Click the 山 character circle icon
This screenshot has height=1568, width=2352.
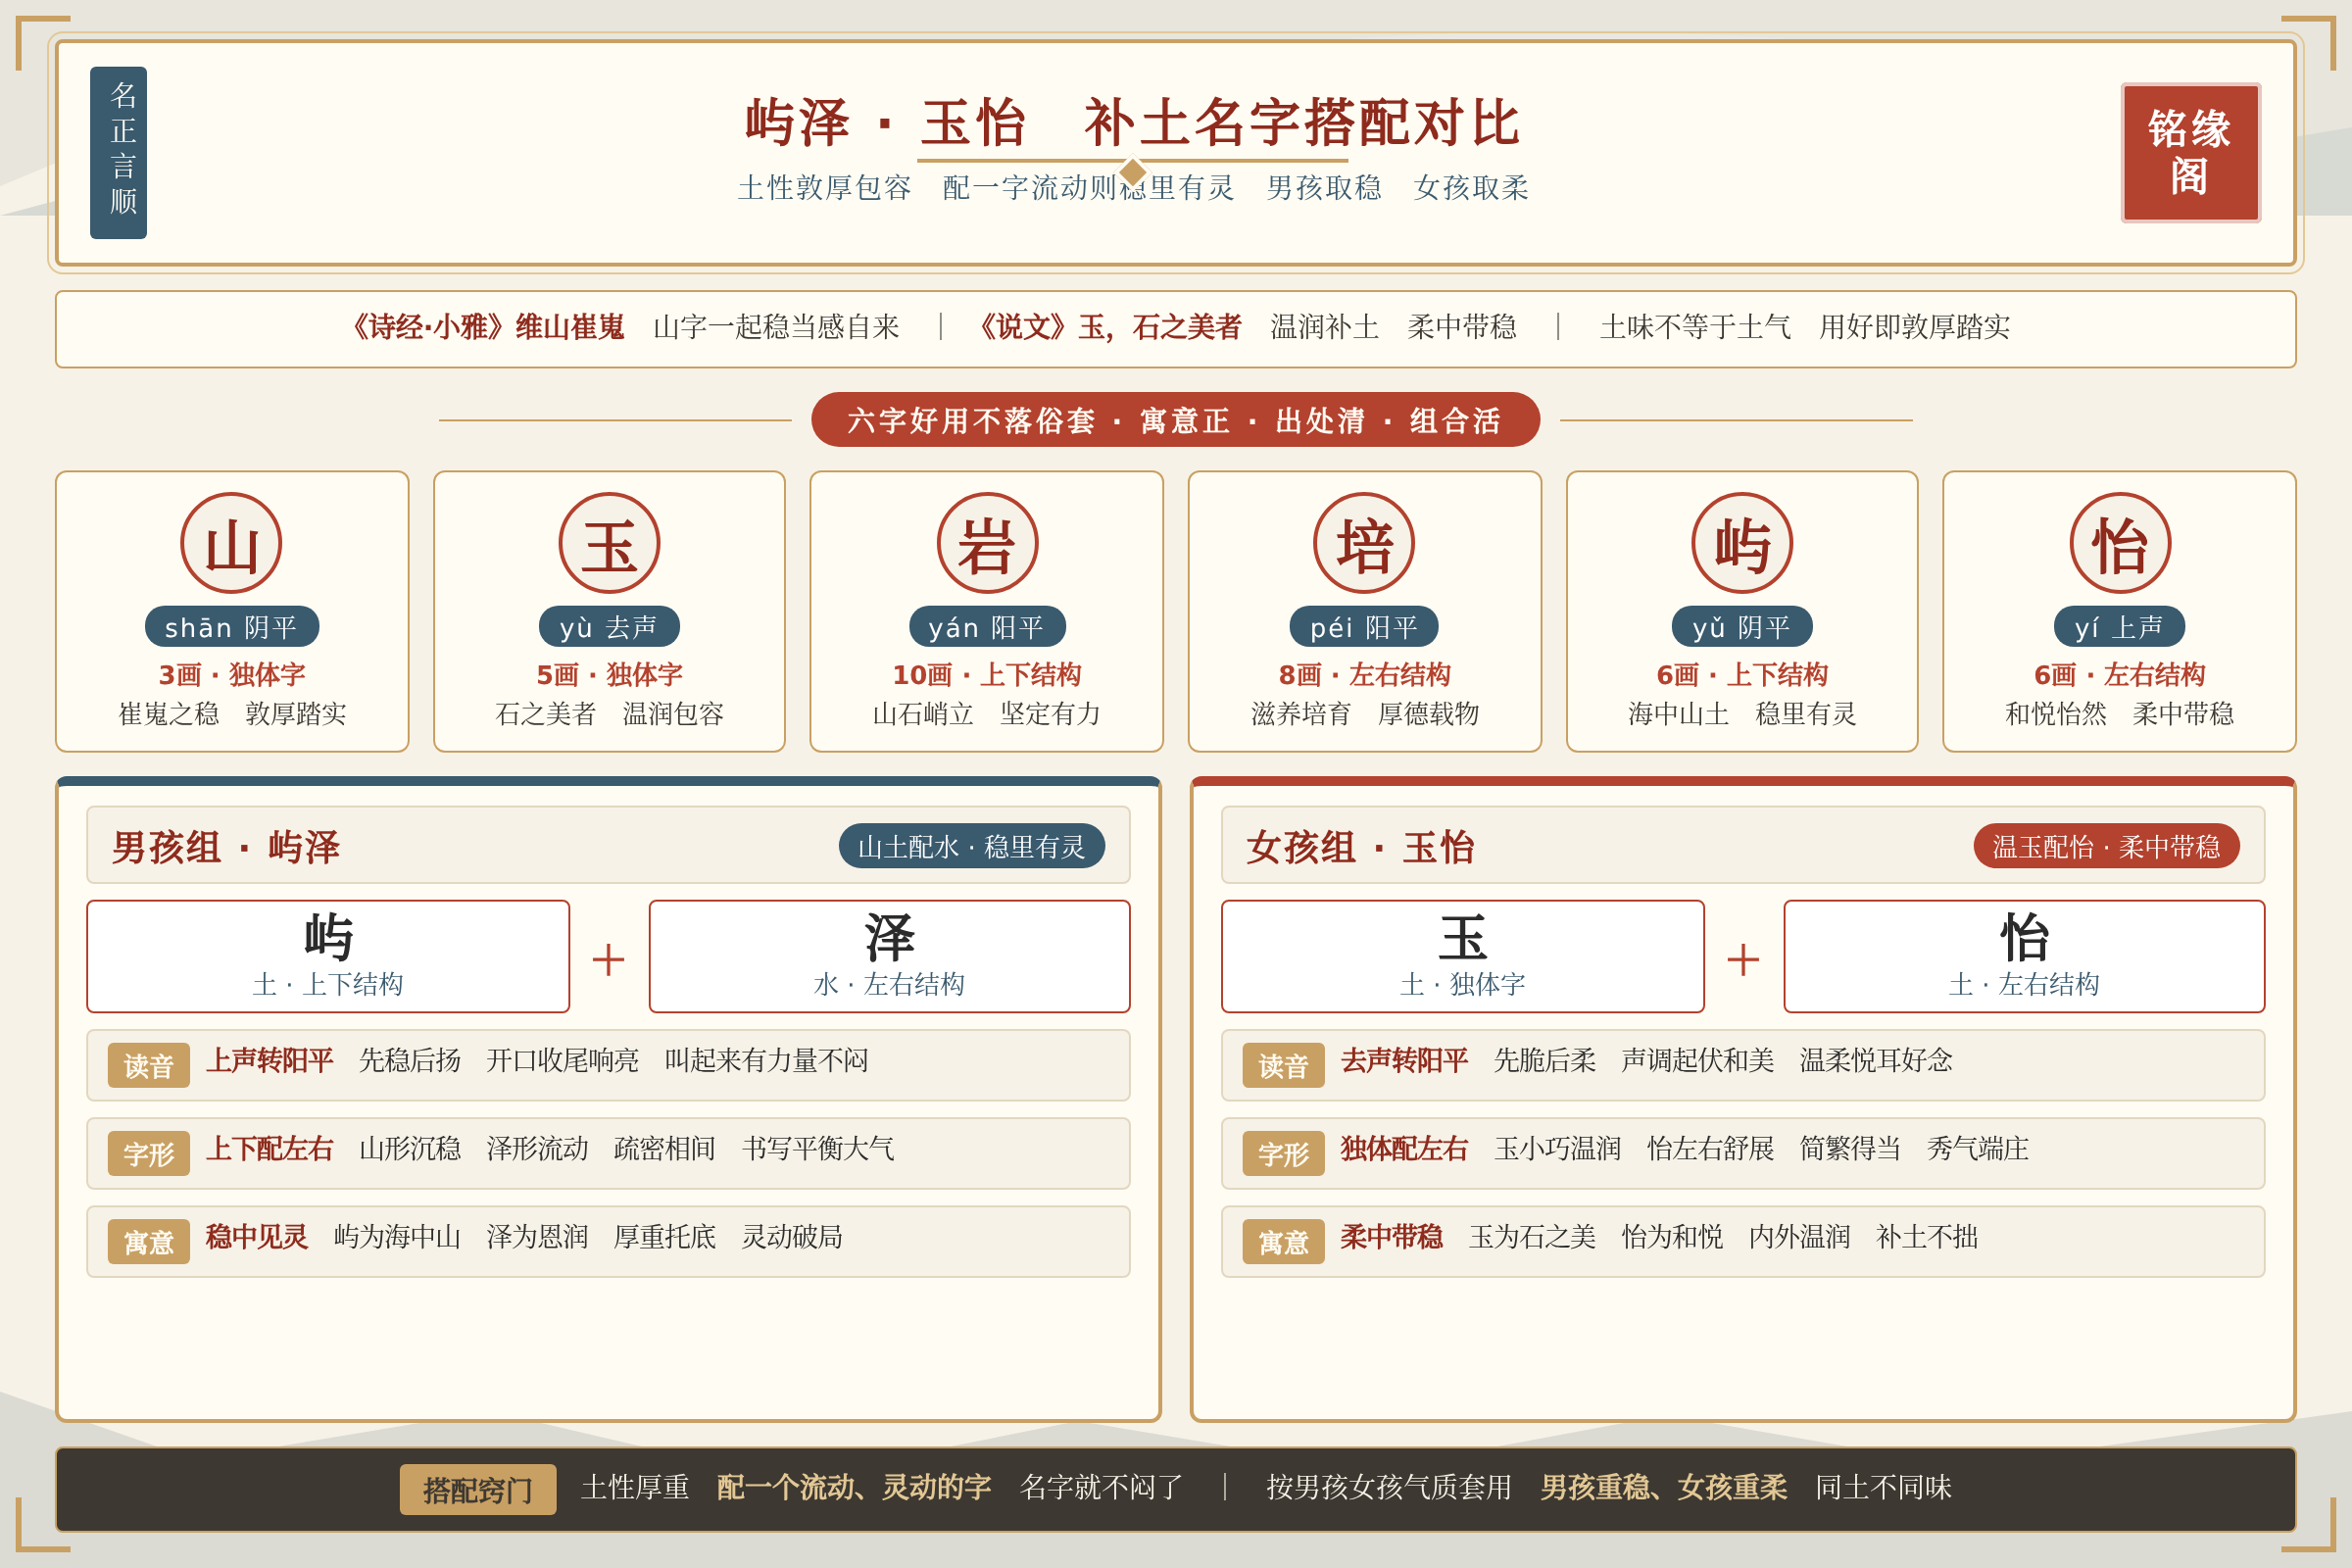click(x=231, y=543)
